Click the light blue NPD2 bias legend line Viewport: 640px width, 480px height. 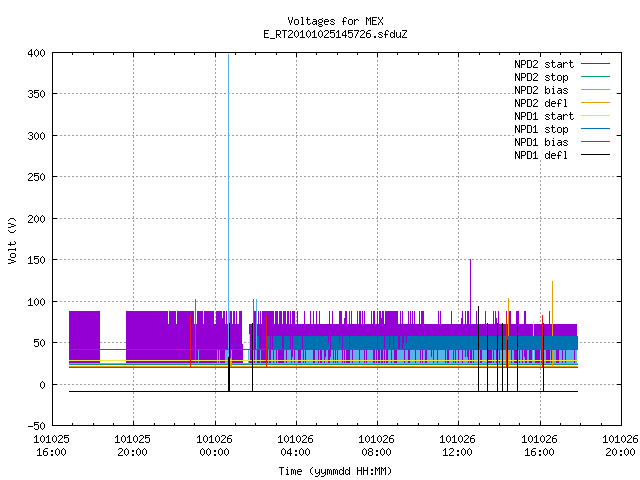596,90
